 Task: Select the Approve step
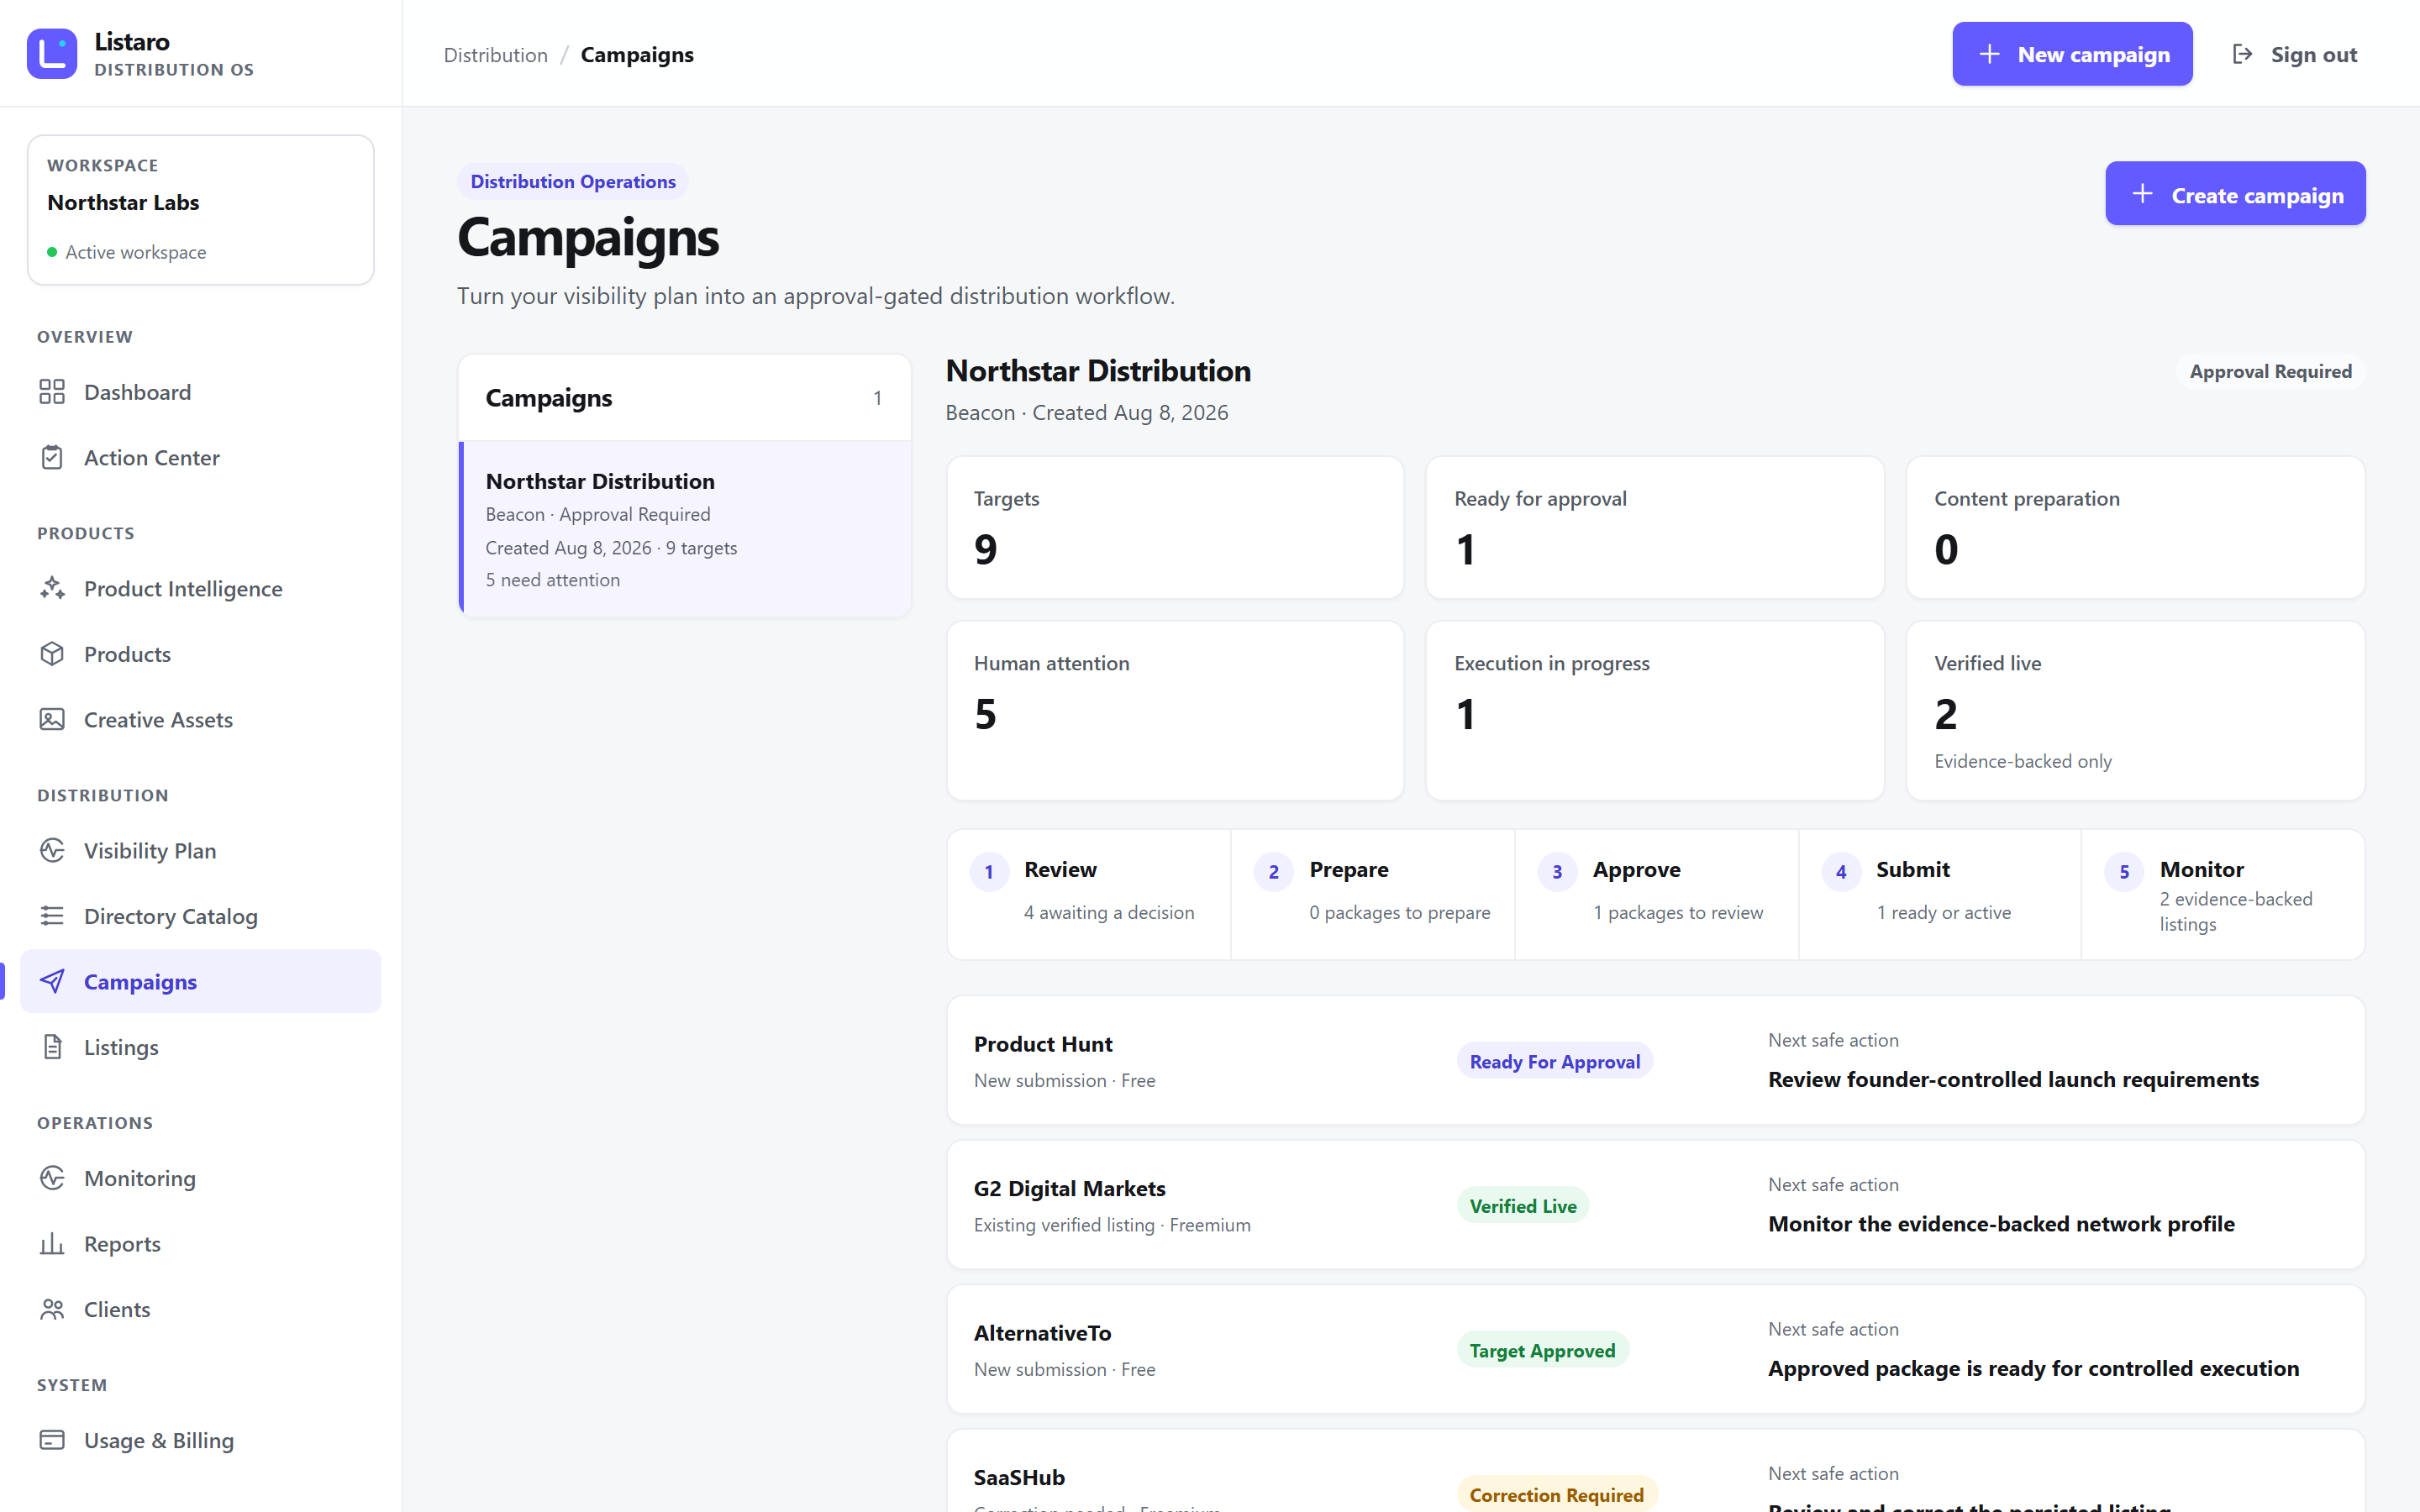1657,894
